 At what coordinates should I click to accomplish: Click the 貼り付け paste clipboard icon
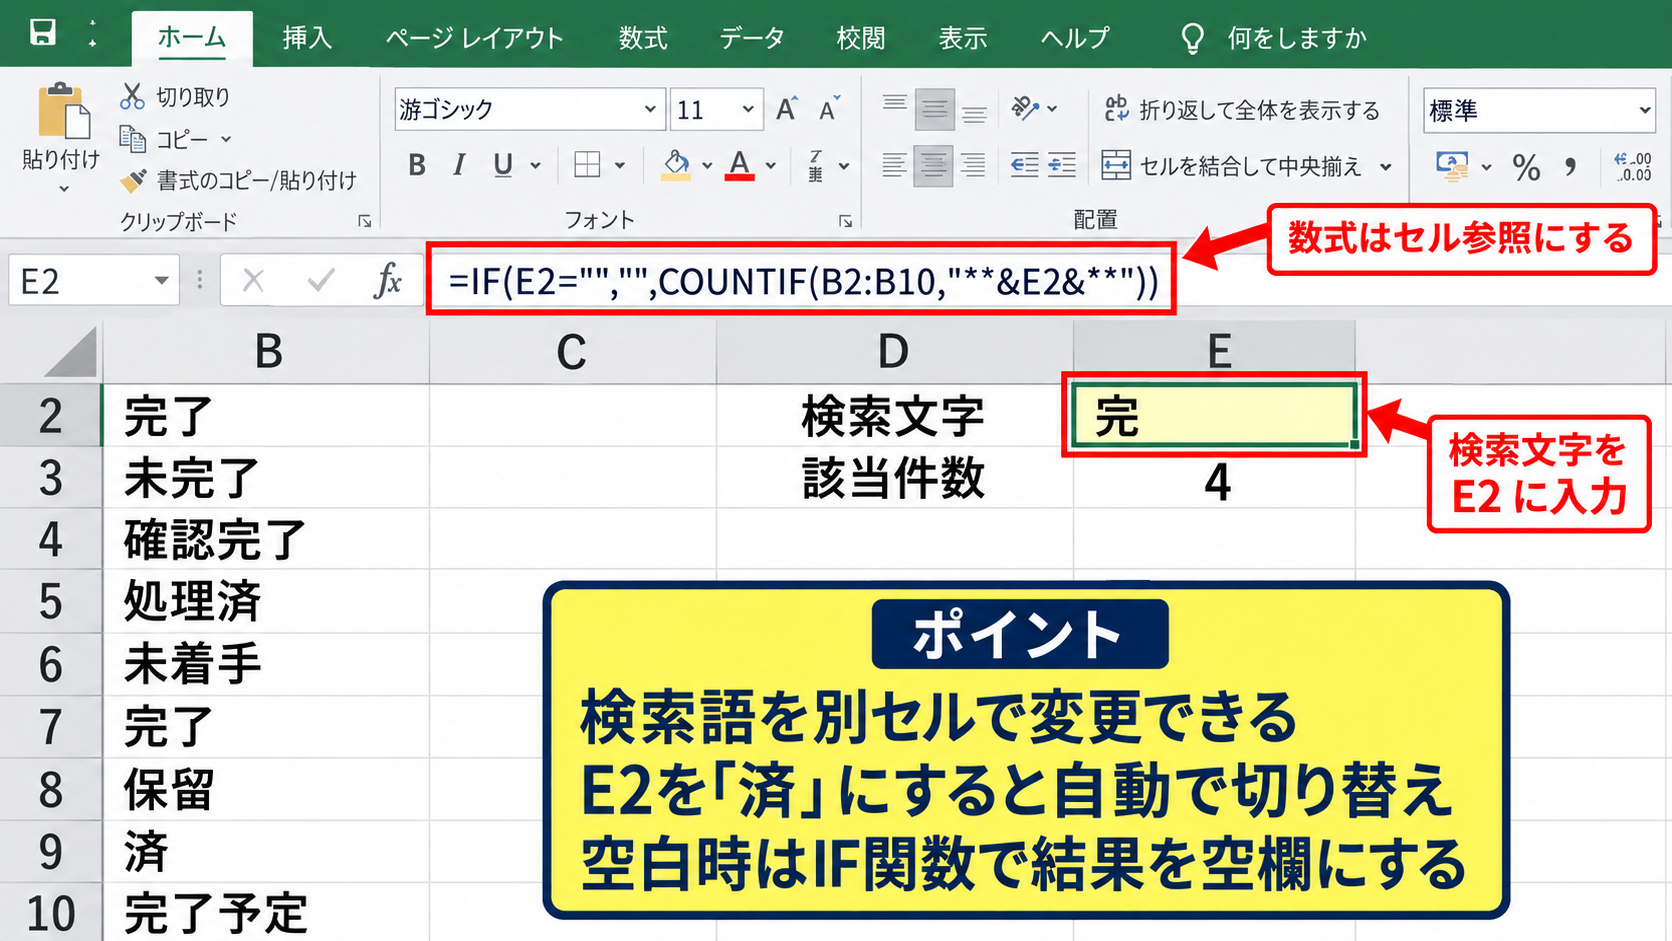tap(62, 111)
